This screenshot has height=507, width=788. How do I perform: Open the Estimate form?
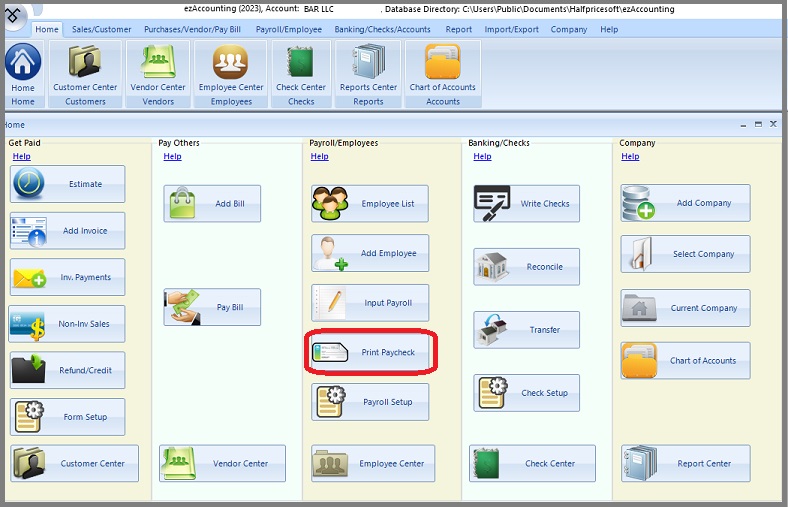click(x=68, y=184)
